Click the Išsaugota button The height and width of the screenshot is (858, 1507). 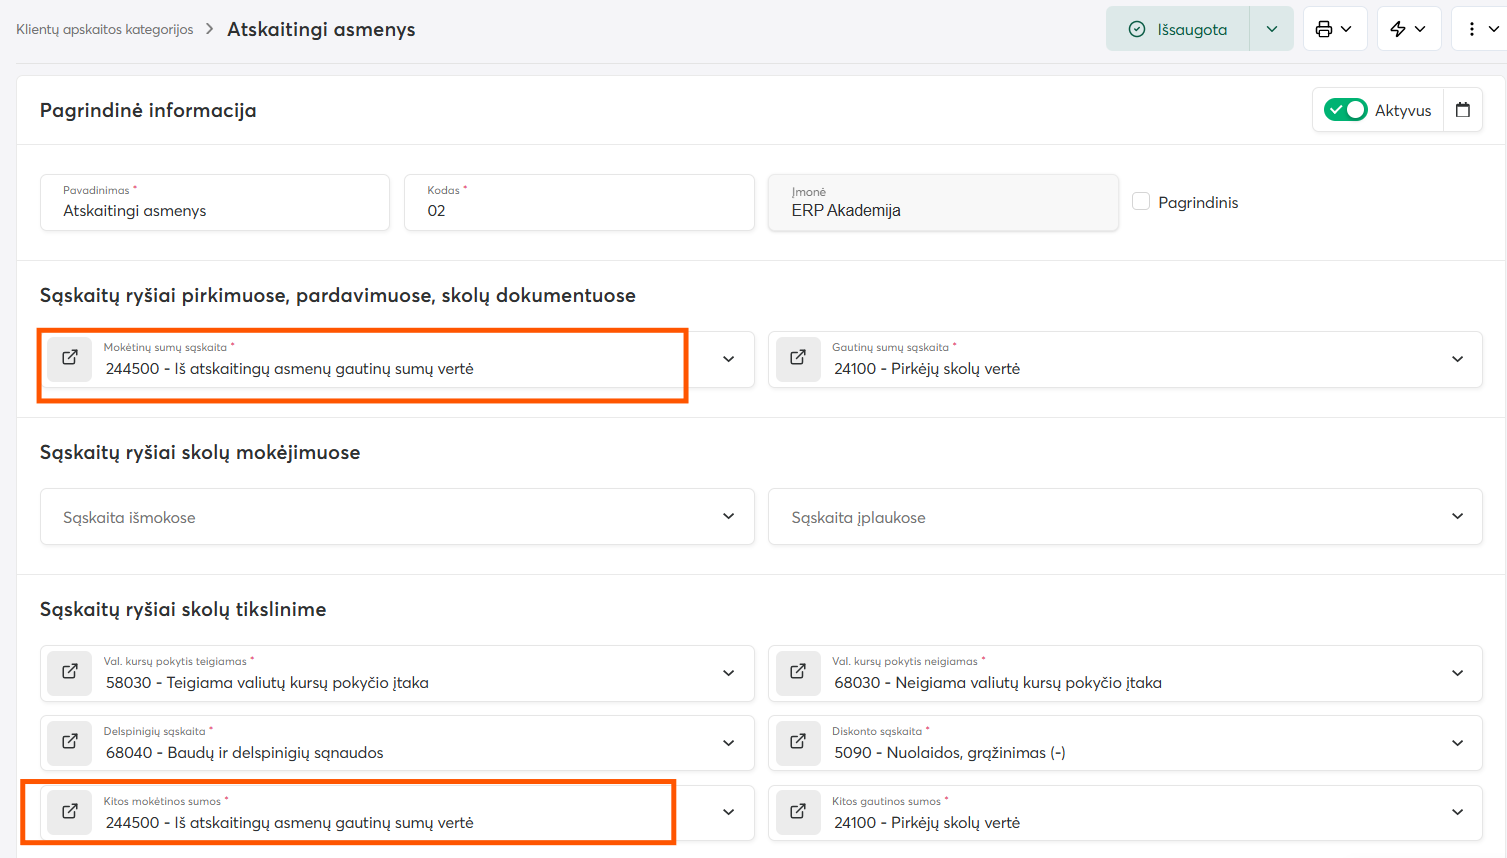click(1178, 29)
